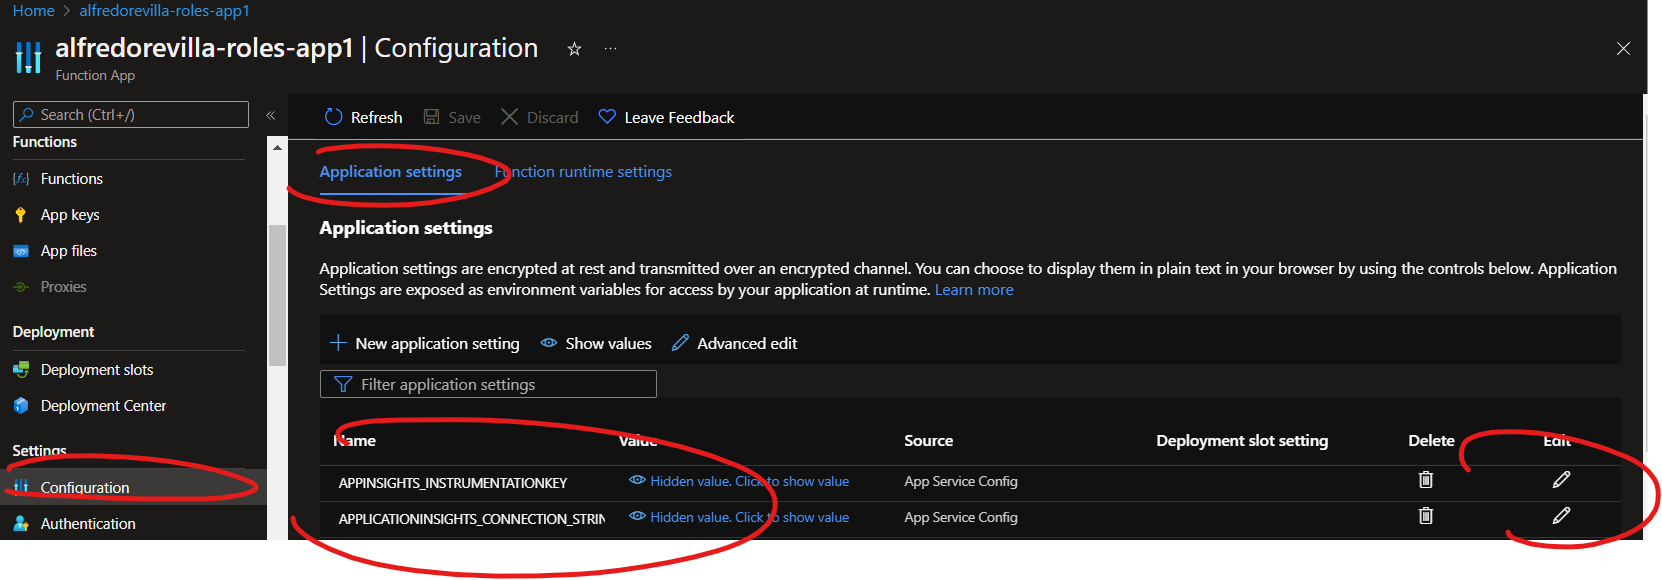Click the sidebar scrollbar up arrow
This screenshot has width=1662, height=580.
click(277, 147)
